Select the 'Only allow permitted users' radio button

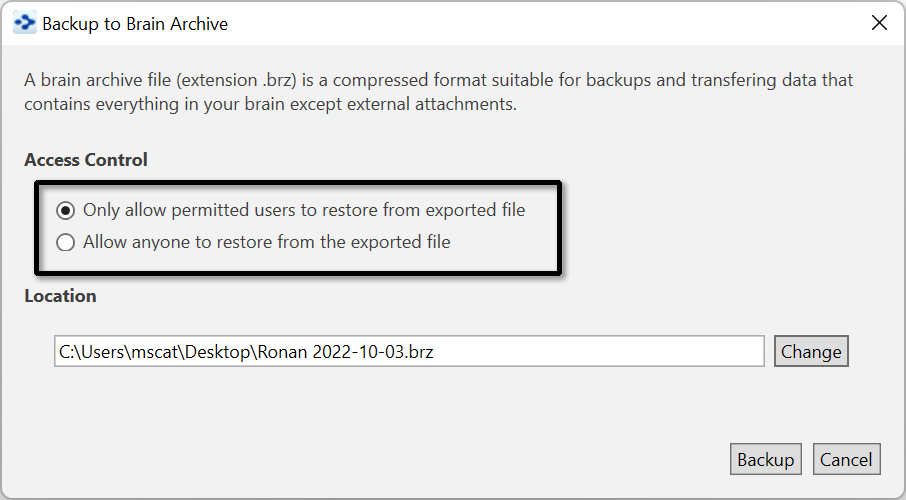[x=66, y=211]
